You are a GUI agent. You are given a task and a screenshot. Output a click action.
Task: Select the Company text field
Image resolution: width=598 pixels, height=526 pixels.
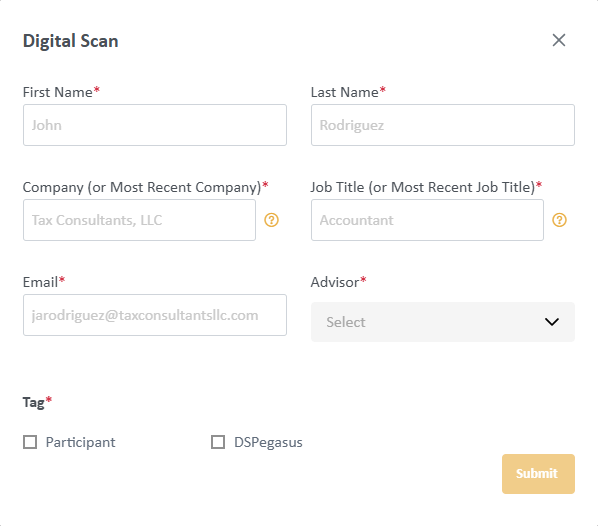(139, 220)
